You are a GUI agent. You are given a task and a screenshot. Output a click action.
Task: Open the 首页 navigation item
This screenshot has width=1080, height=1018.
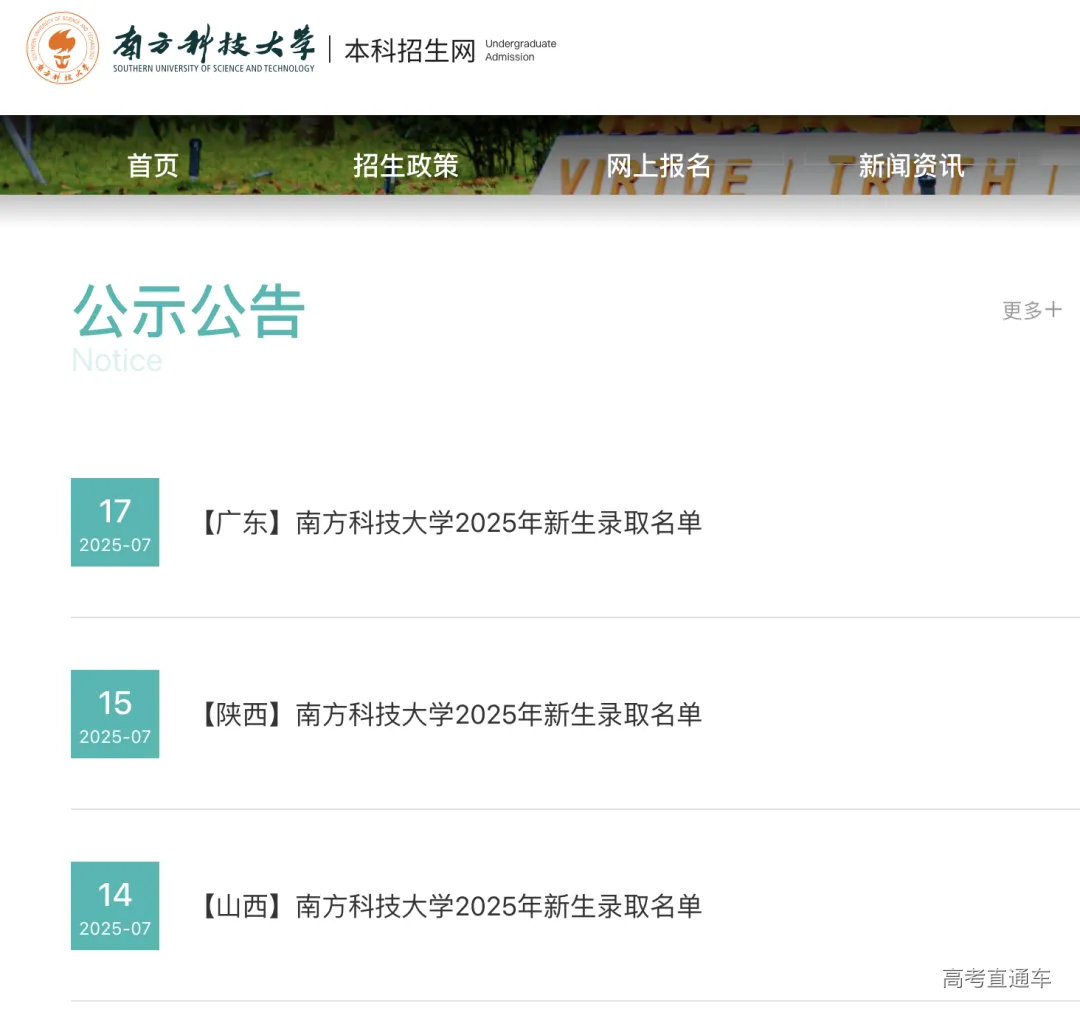tap(153, 166)
